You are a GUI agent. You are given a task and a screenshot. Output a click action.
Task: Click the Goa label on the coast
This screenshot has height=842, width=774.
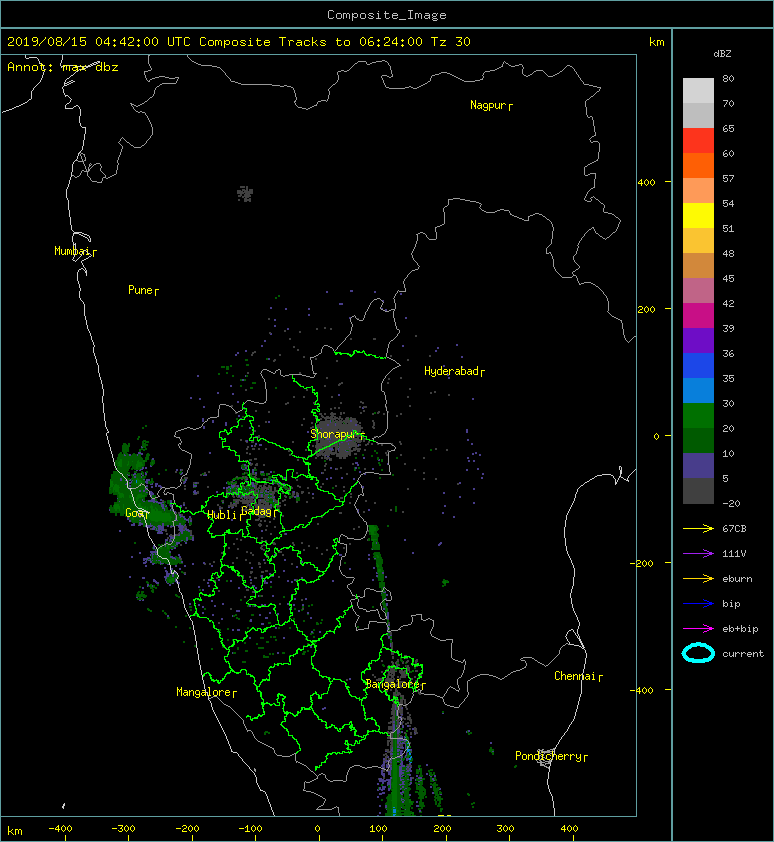pyautogui.click(x=135, y=513)
